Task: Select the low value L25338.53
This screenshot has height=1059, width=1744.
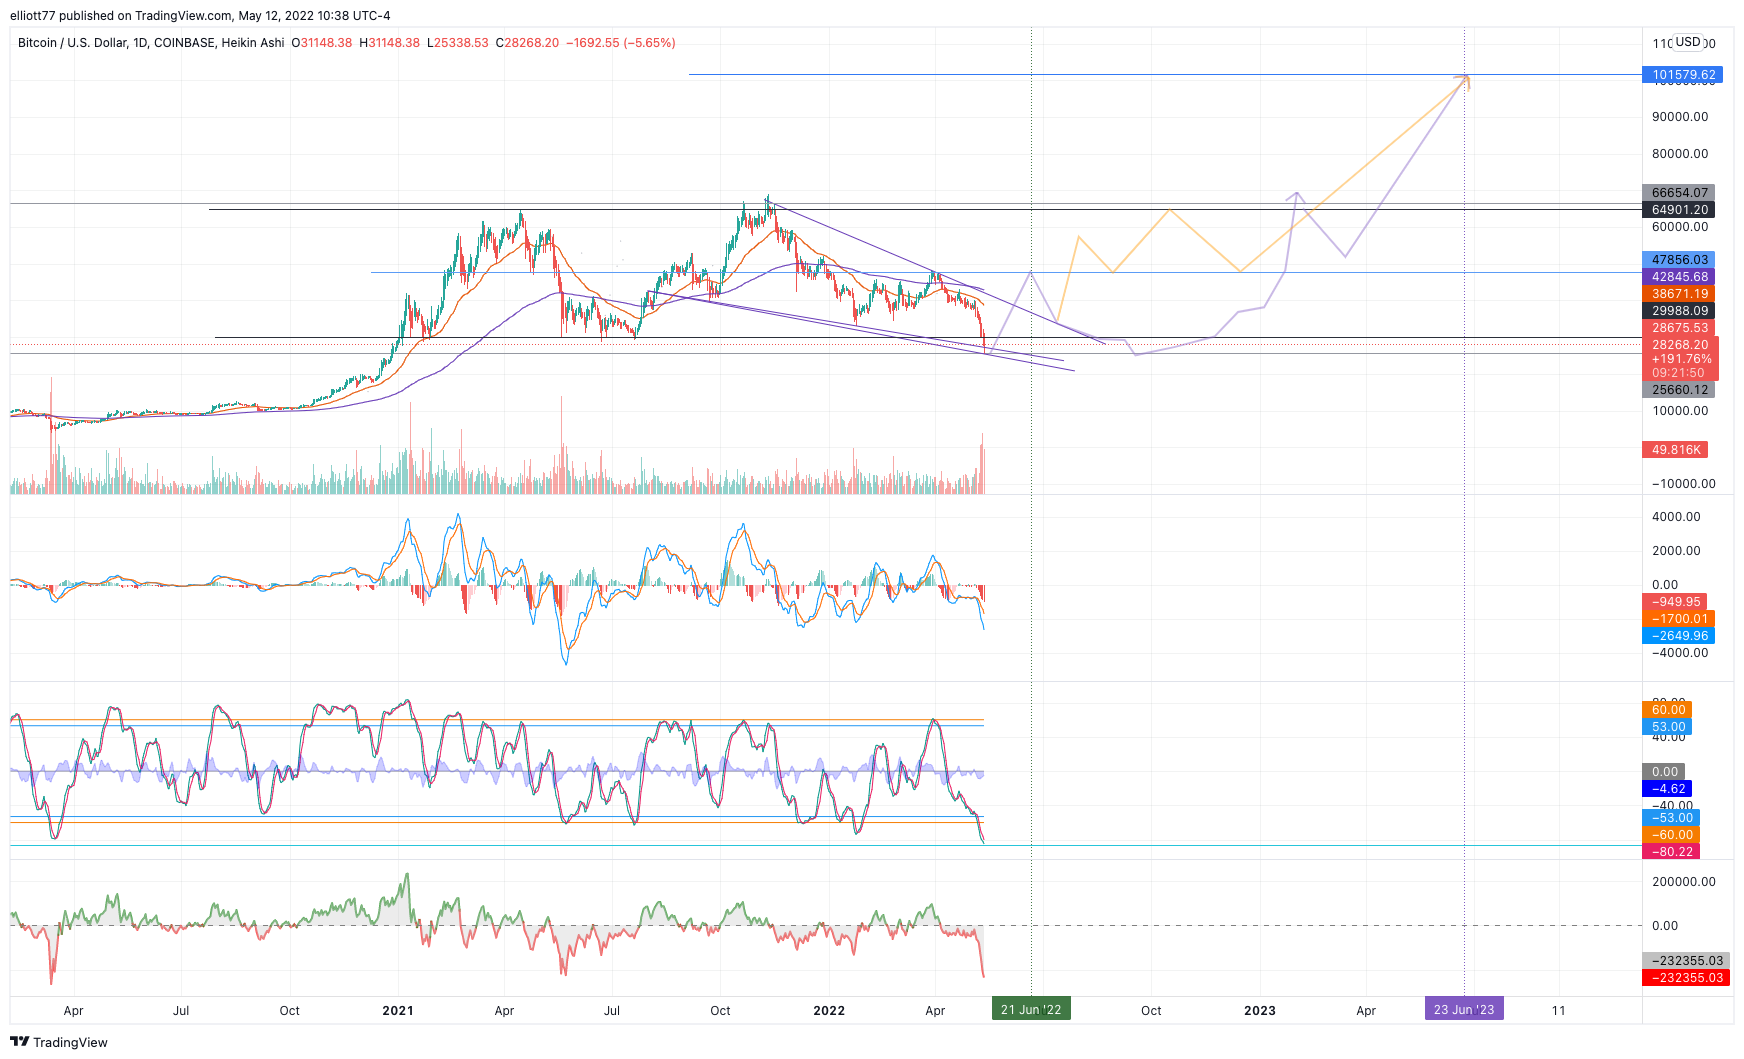Action: tap(458, 43)
